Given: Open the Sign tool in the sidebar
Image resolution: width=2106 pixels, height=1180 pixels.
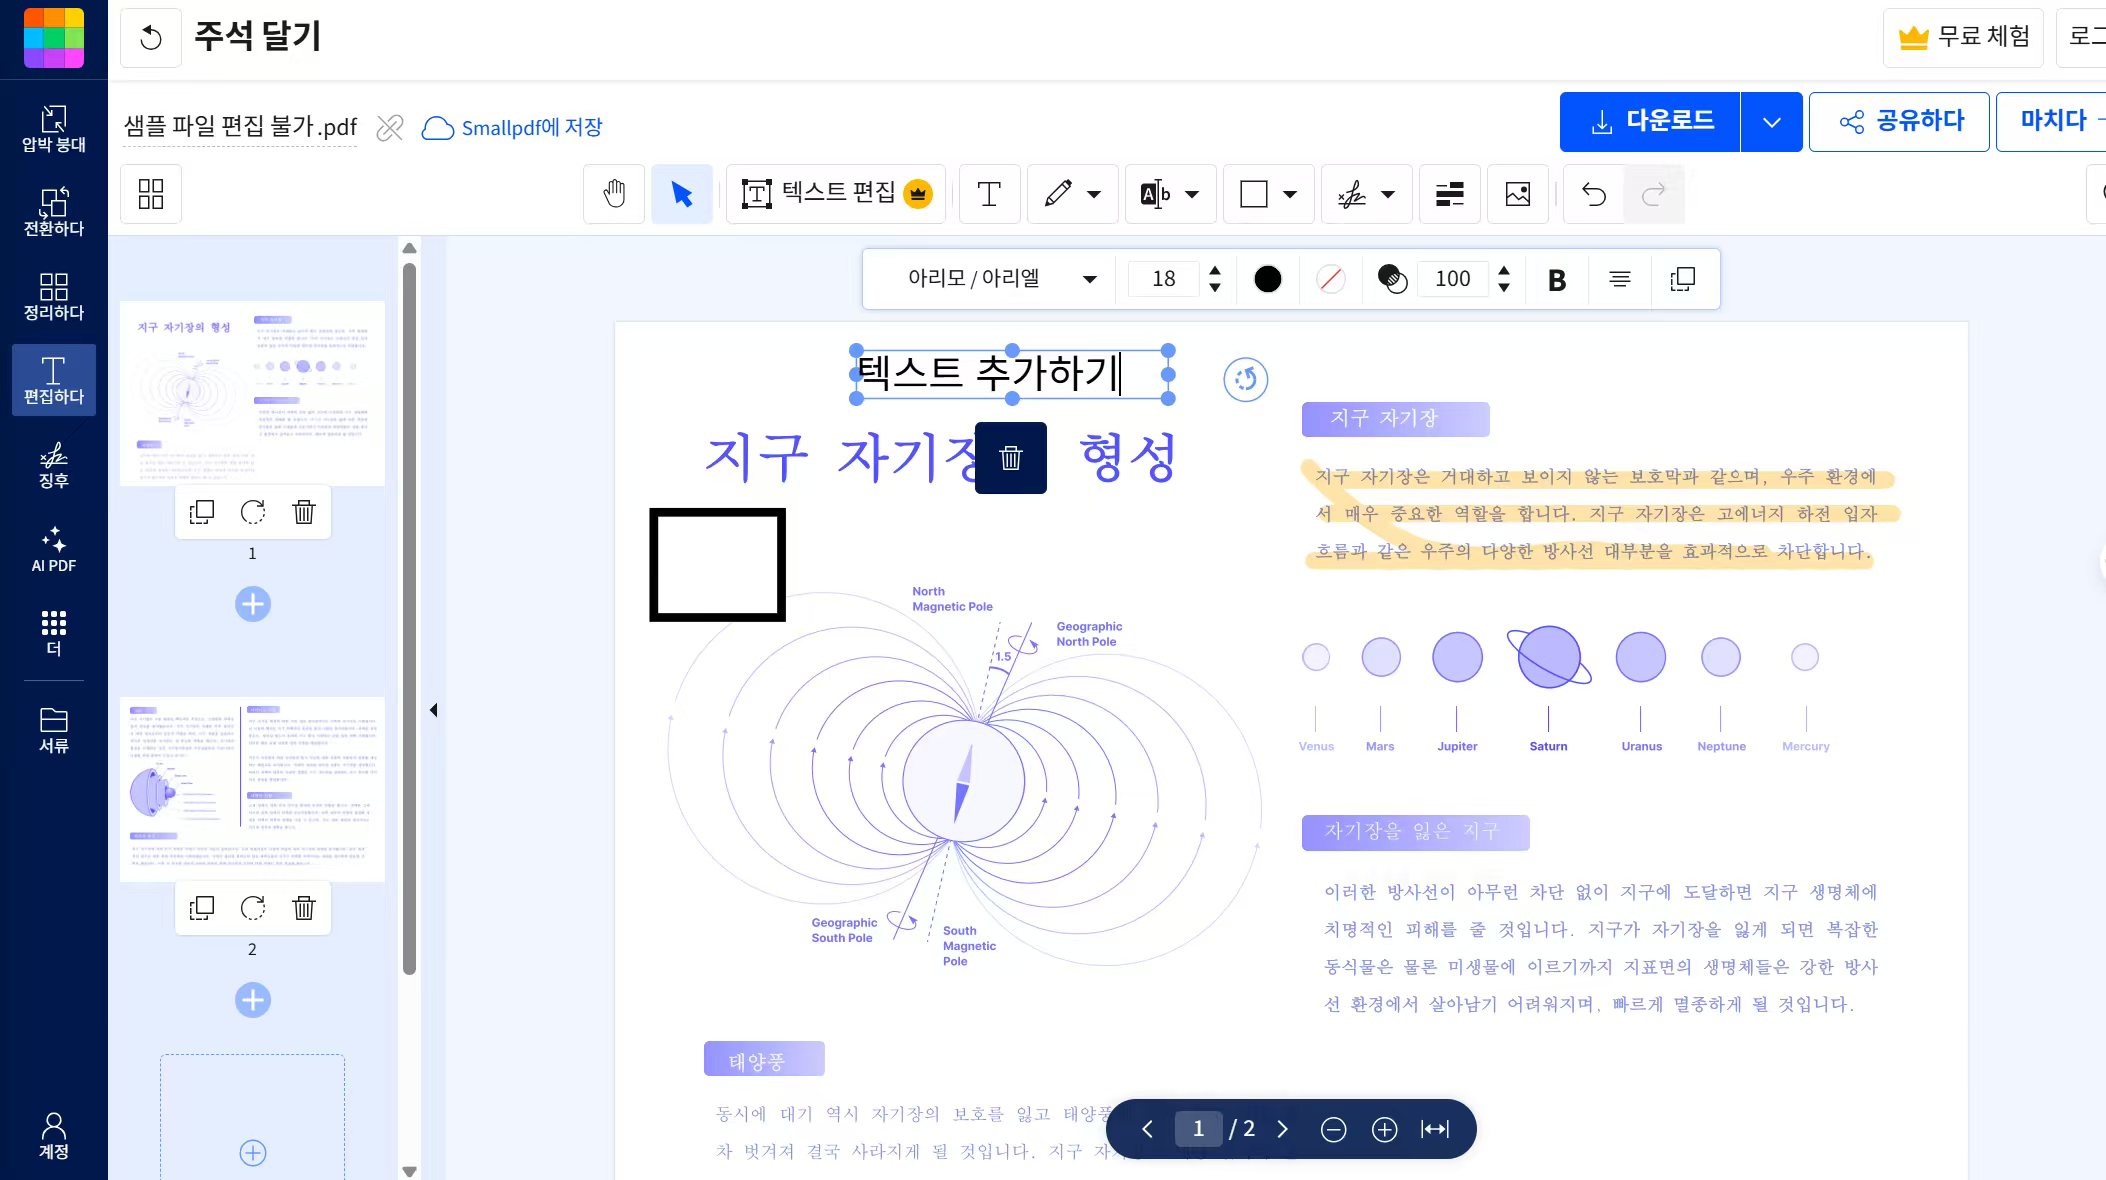Looking at the screenshot, I should [x=54, y=465].
